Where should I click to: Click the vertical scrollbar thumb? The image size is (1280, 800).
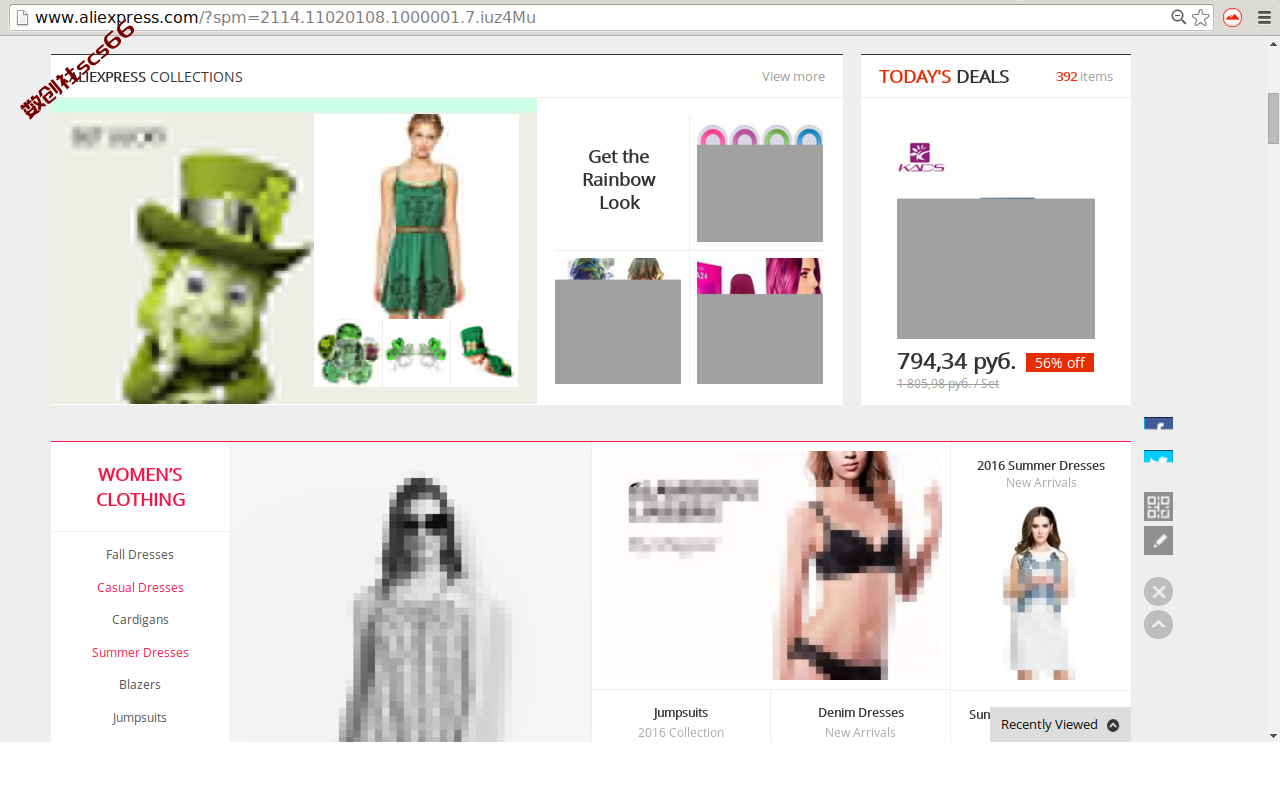pos(1273,118)
